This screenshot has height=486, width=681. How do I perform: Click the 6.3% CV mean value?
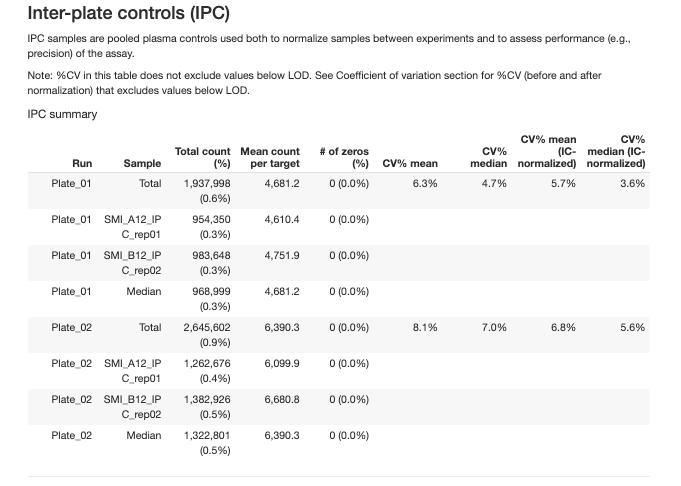pos(425,183)
